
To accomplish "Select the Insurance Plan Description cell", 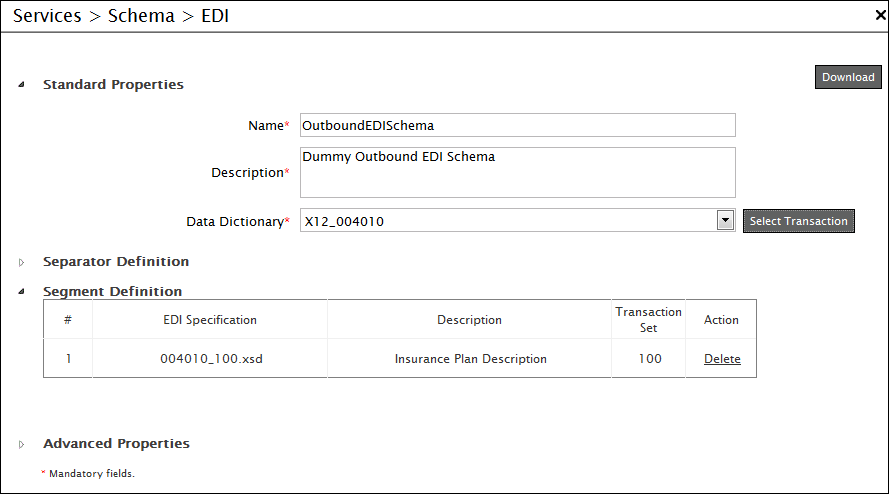I will coord(470,359).
